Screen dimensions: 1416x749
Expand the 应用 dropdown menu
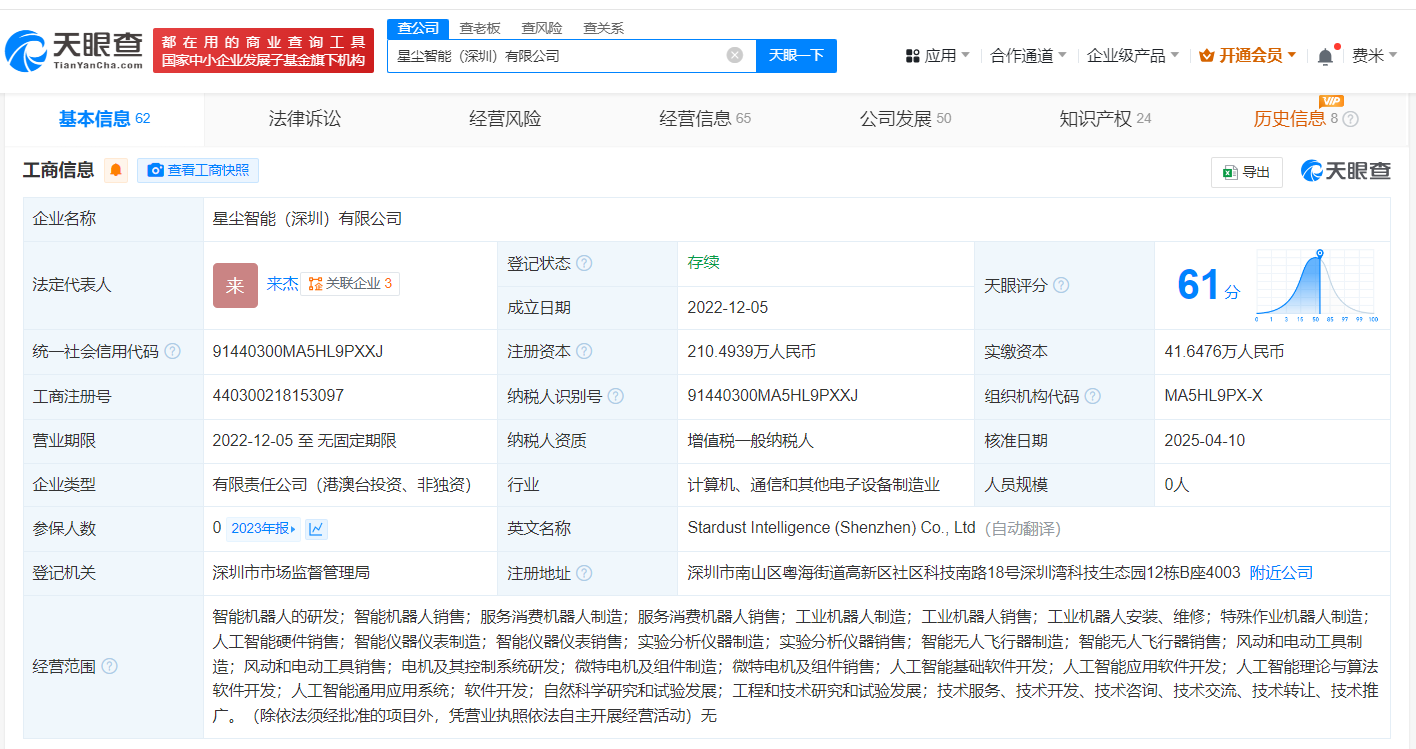pos(938,56)
